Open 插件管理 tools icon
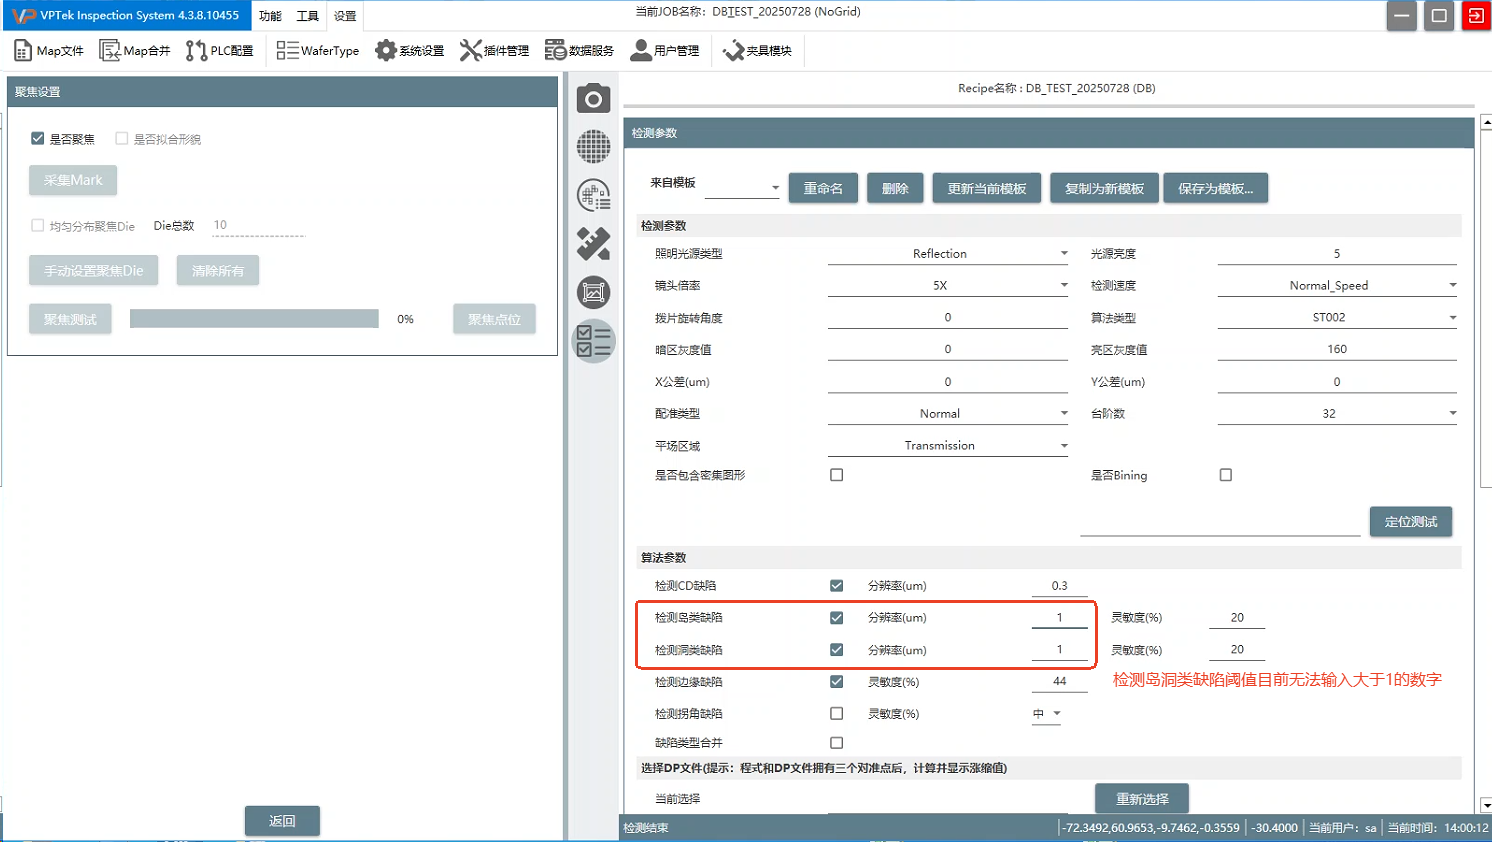Viewport: 1492px width, 842px height. pyautogui.click(x=470, y=51)
